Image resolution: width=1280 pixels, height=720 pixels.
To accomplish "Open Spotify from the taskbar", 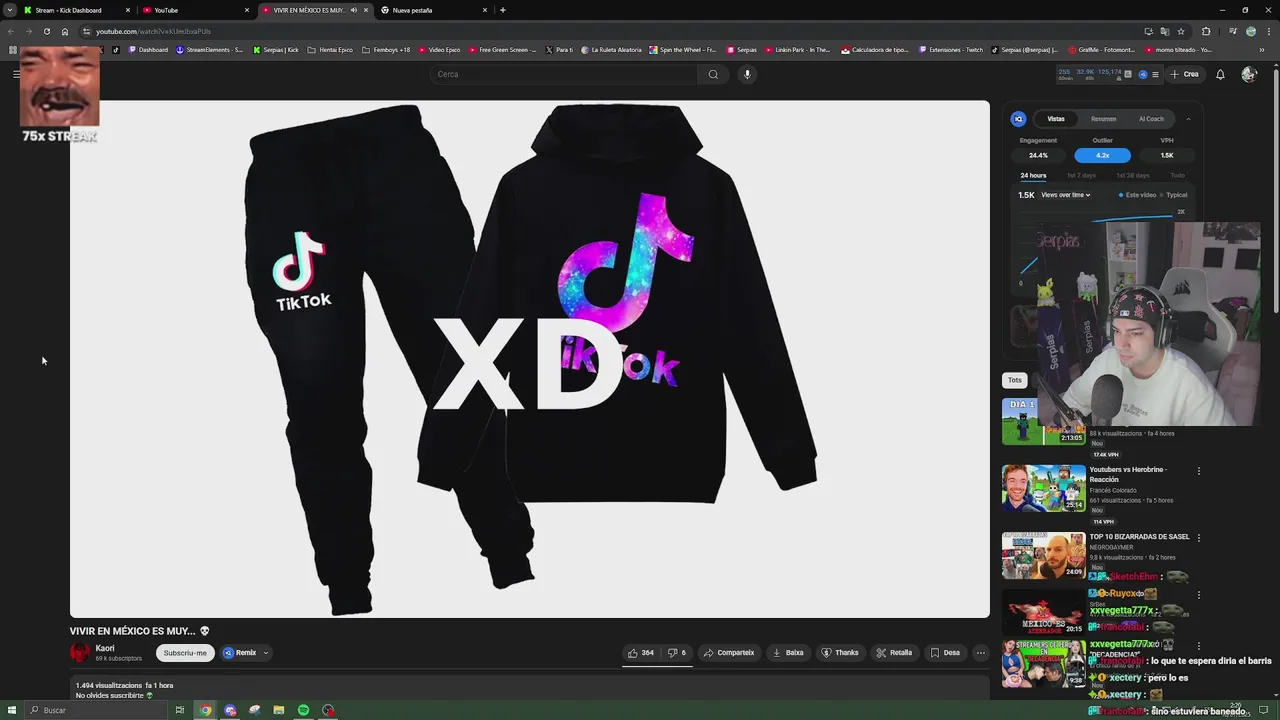I will pos(303,710).
